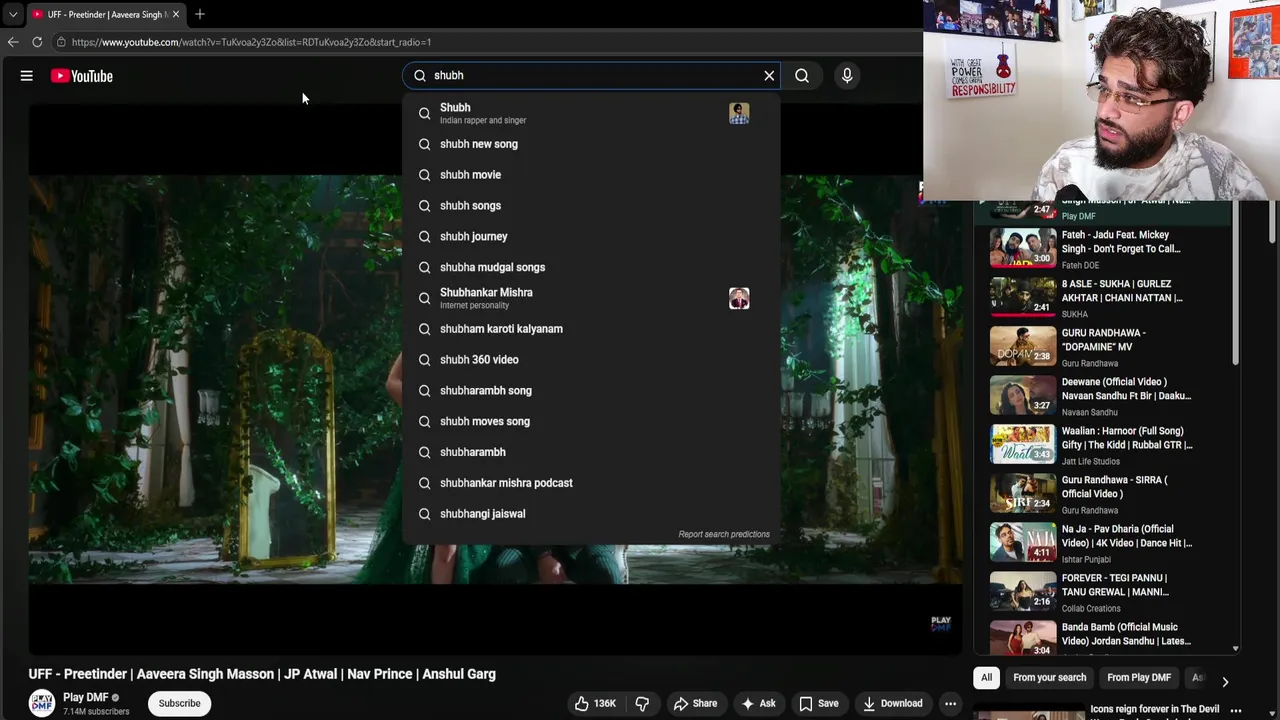
Task: Choose suggestion shubhangi jaiswal
Action: pyautogui.click(x=590, y=514)
